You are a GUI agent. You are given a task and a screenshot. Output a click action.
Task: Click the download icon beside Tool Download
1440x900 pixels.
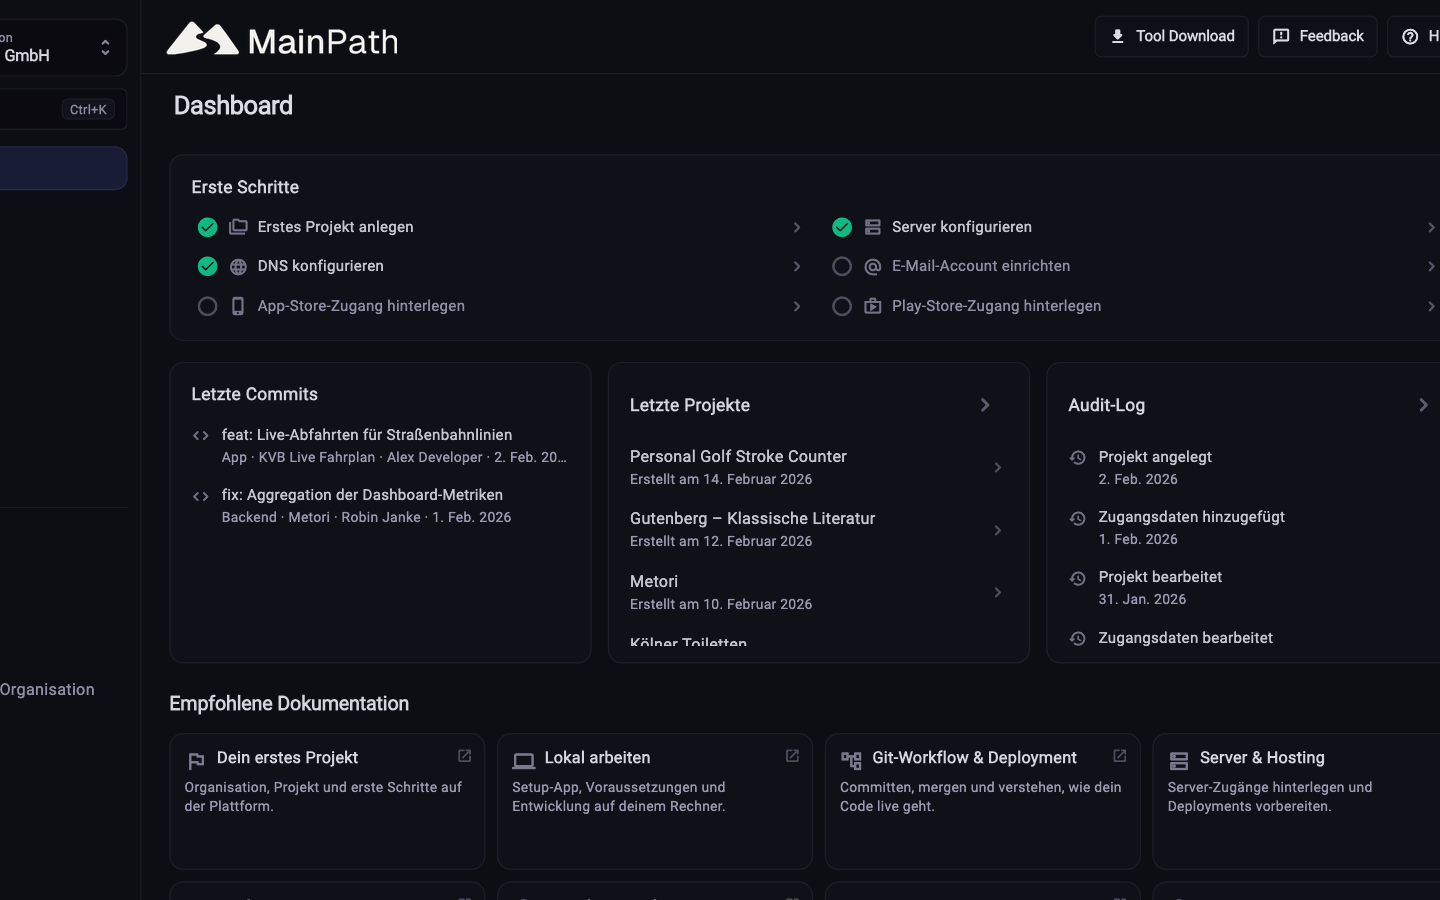coord(1118,36)
